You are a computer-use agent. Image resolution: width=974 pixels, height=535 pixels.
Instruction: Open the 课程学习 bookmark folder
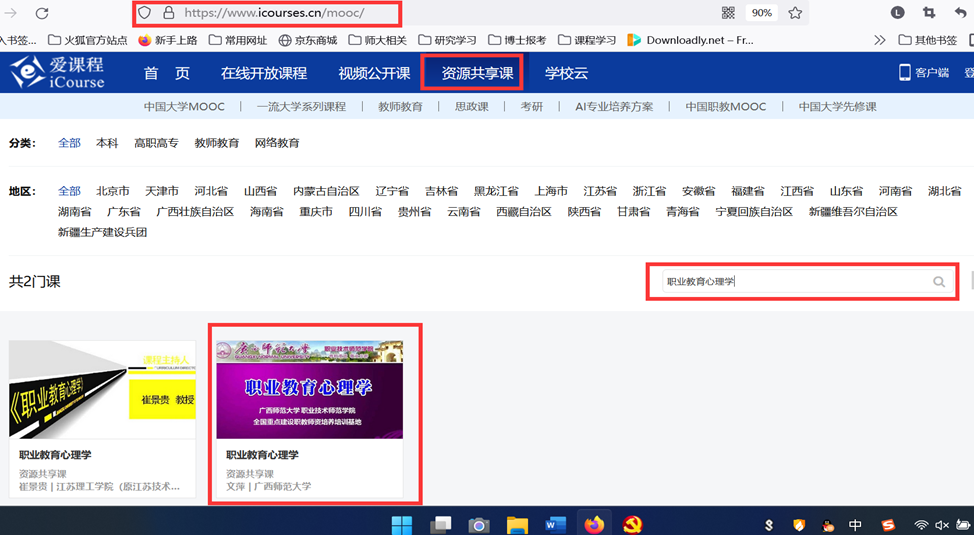587,40
